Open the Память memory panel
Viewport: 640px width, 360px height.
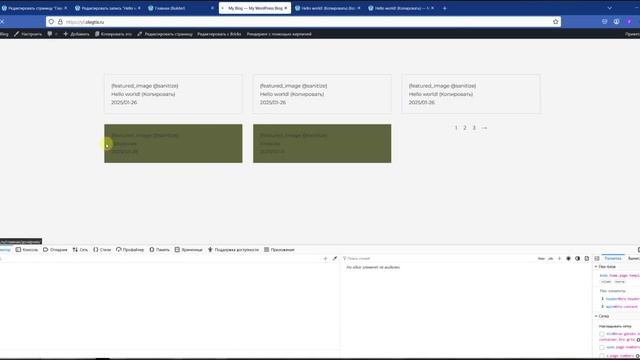tap(159, 249)
